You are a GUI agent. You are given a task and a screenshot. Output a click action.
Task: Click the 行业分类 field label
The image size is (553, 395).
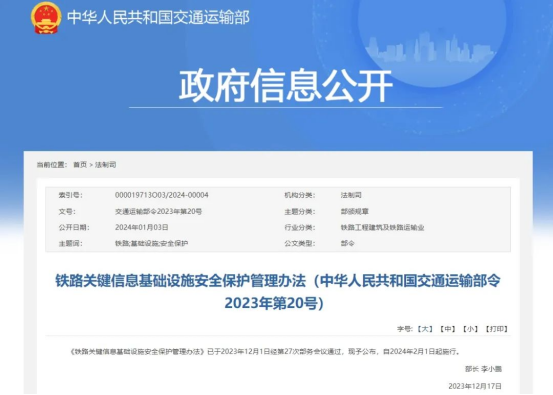[x=300, y=227]
